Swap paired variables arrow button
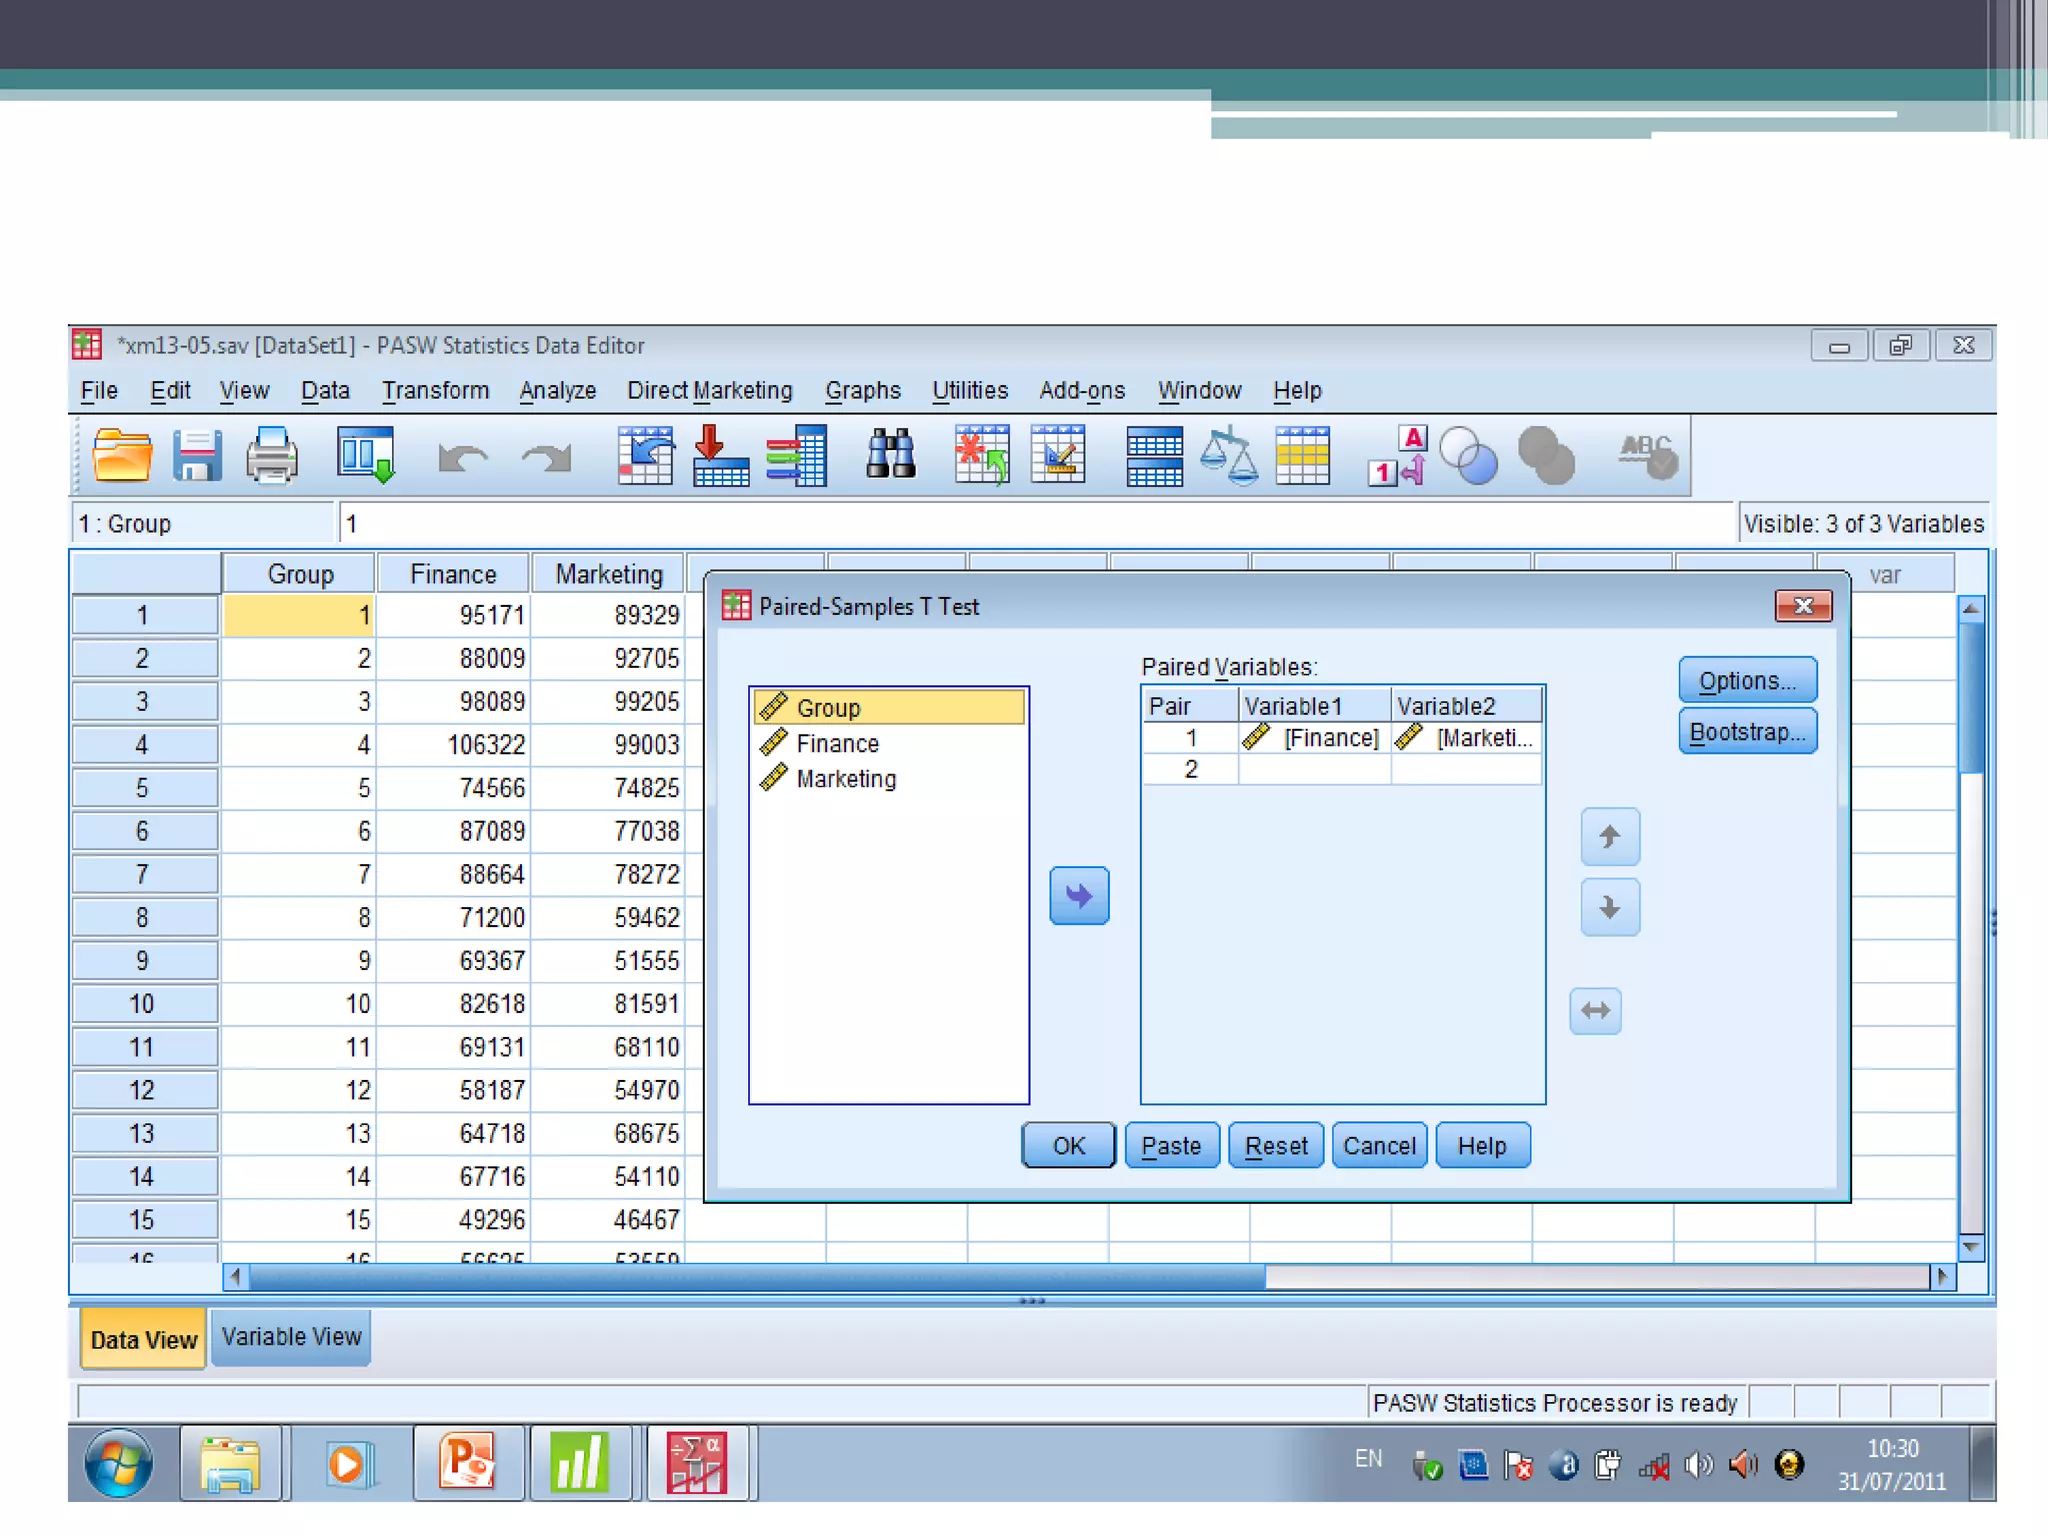 pos(1596,1011)
